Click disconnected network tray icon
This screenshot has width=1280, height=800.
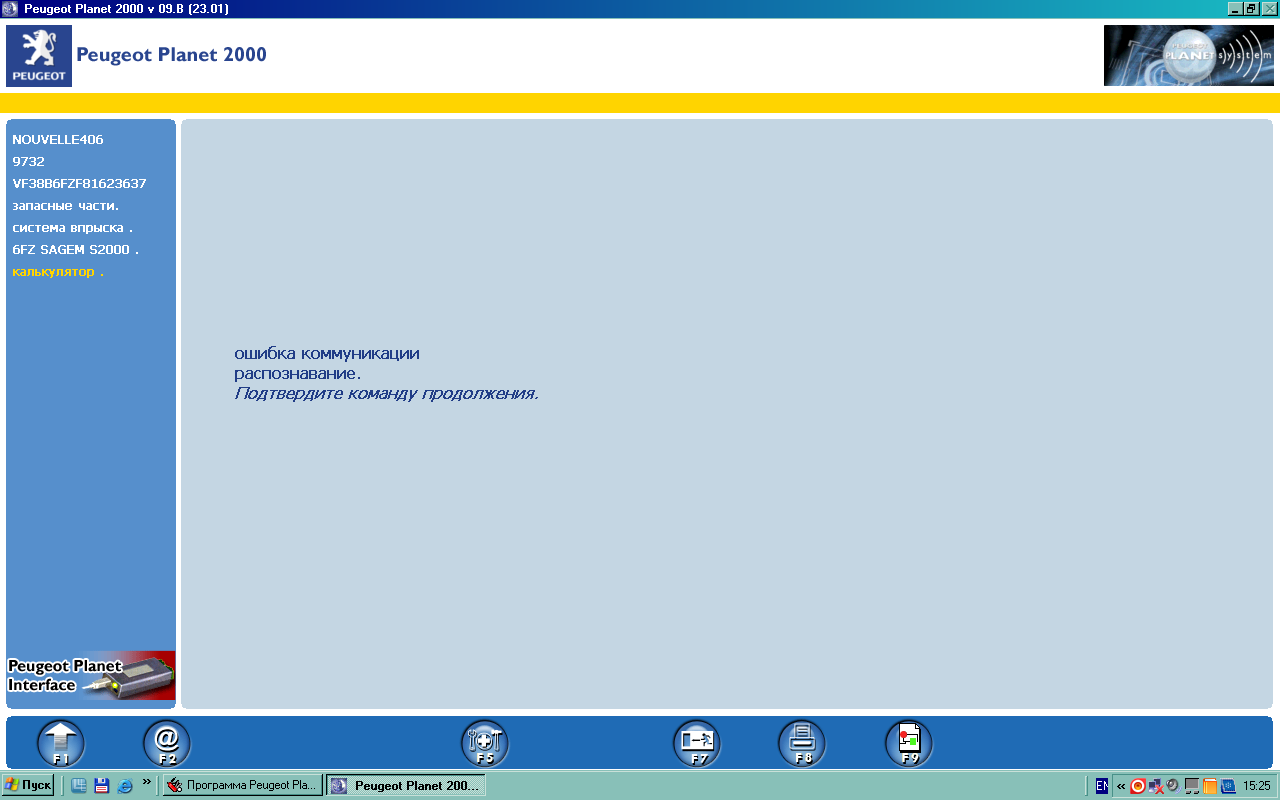1156,786
